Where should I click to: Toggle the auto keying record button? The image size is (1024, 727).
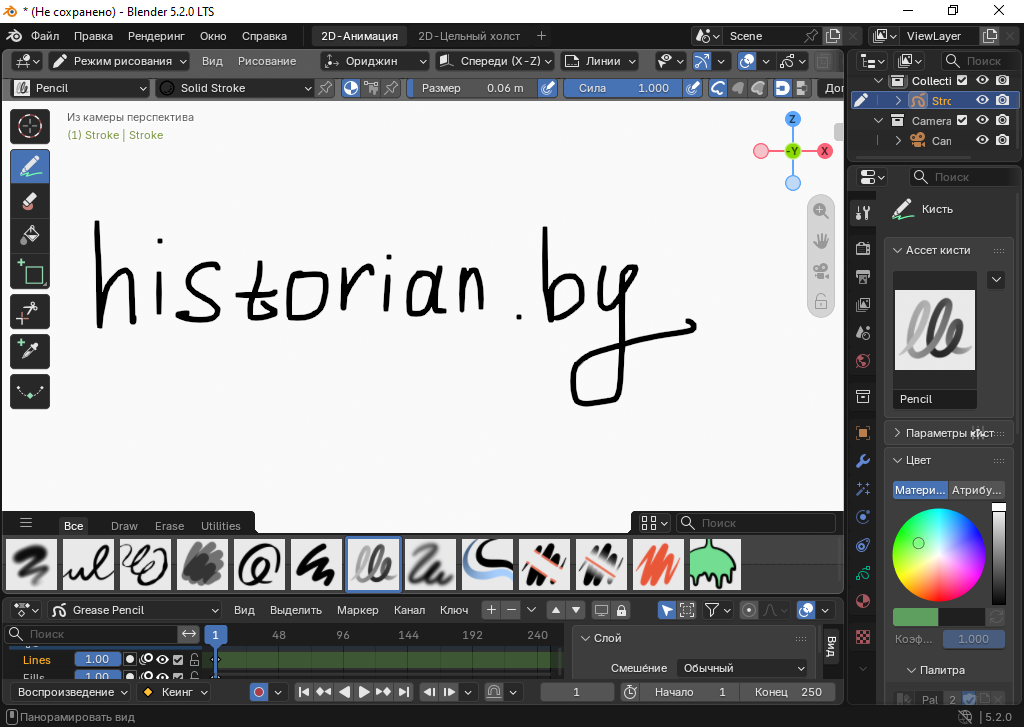pos(259,692)
